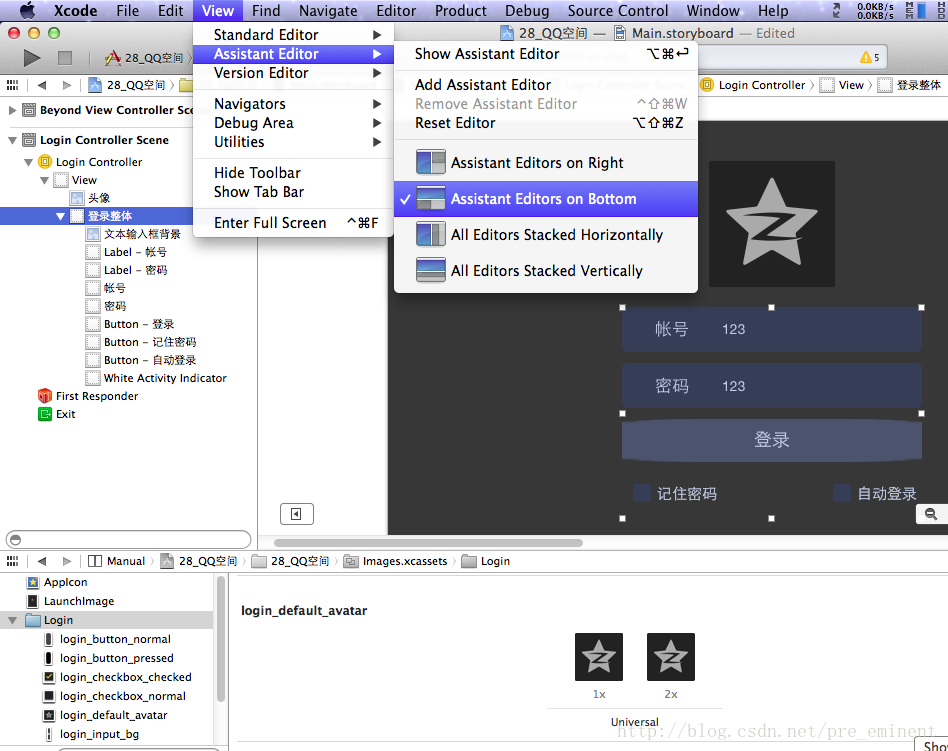Viewport: 948px width, 751px height.
Task: Choose Enter Full Screen
Action: 294,223
